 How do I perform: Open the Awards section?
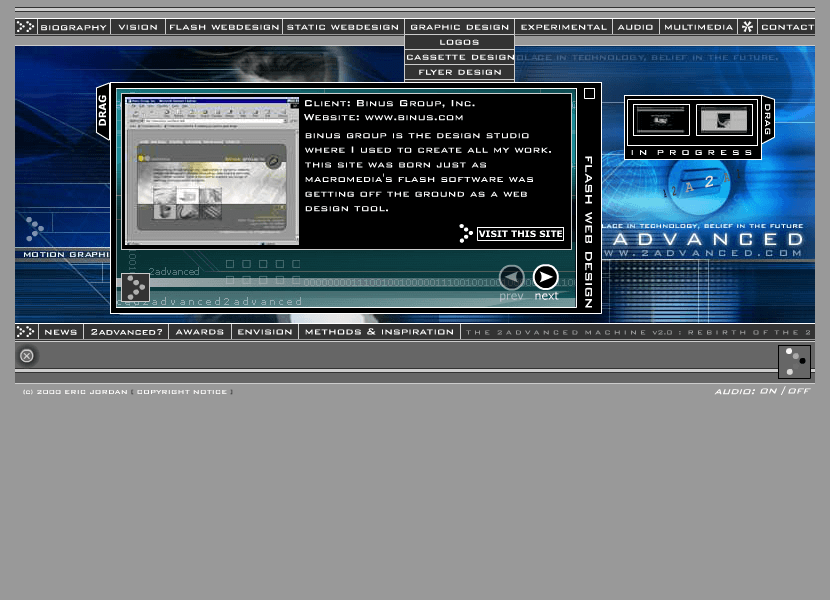pyautogui.click(x=200, y=332)
